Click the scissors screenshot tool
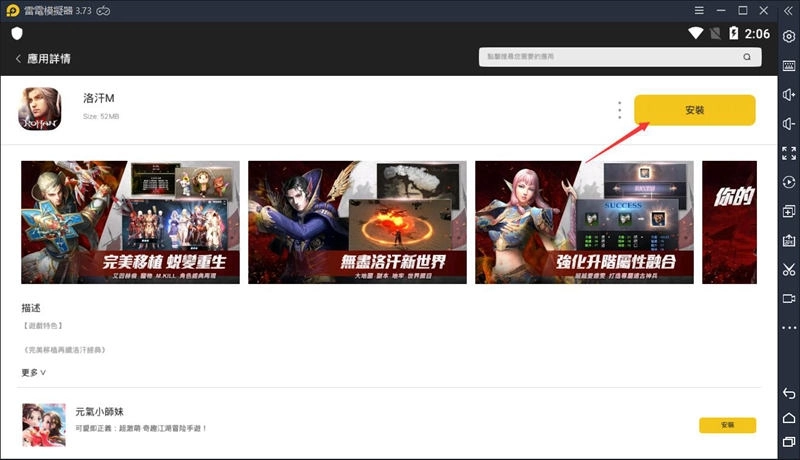This screenshot has width=800, height=460. pos(789,269)
